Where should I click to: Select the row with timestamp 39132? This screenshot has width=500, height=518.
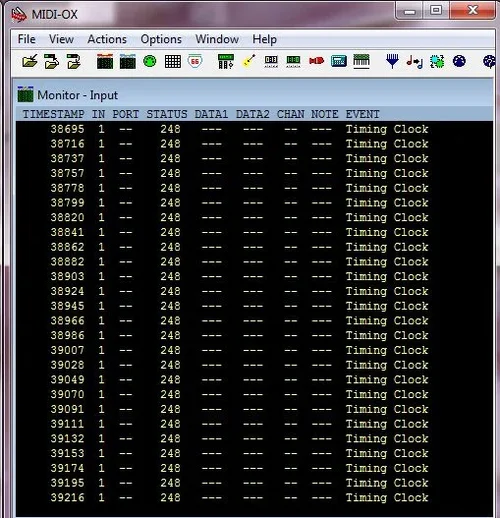pyautogui.click(x=254, y=438)
